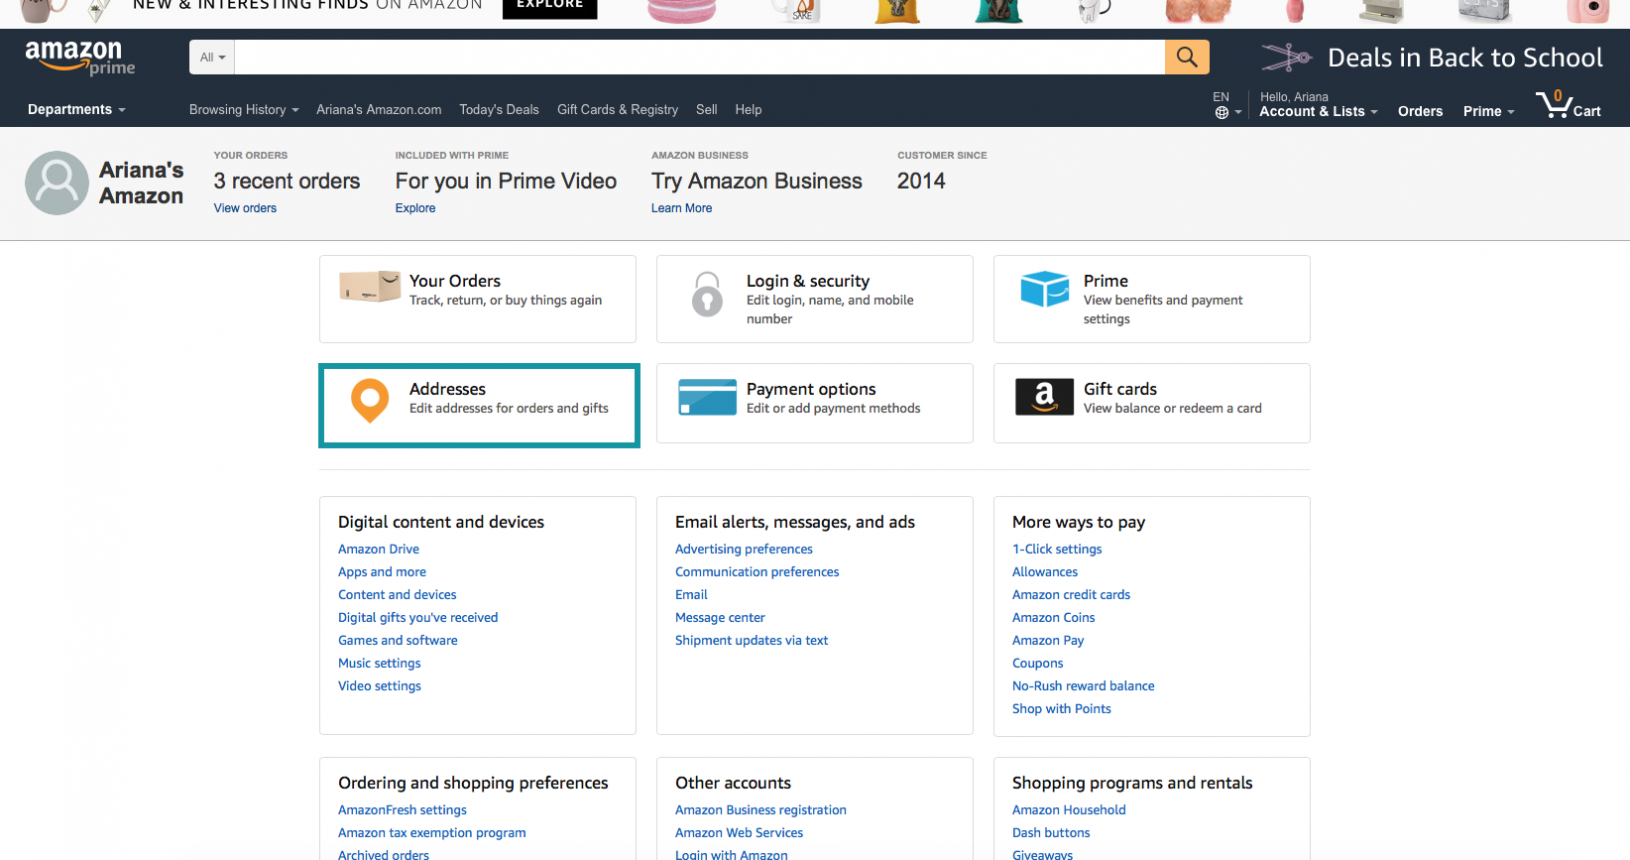Click the View orders link
Image resolution: width=1630 pixels, height=860 pixels.
click(x=245, y=208)
